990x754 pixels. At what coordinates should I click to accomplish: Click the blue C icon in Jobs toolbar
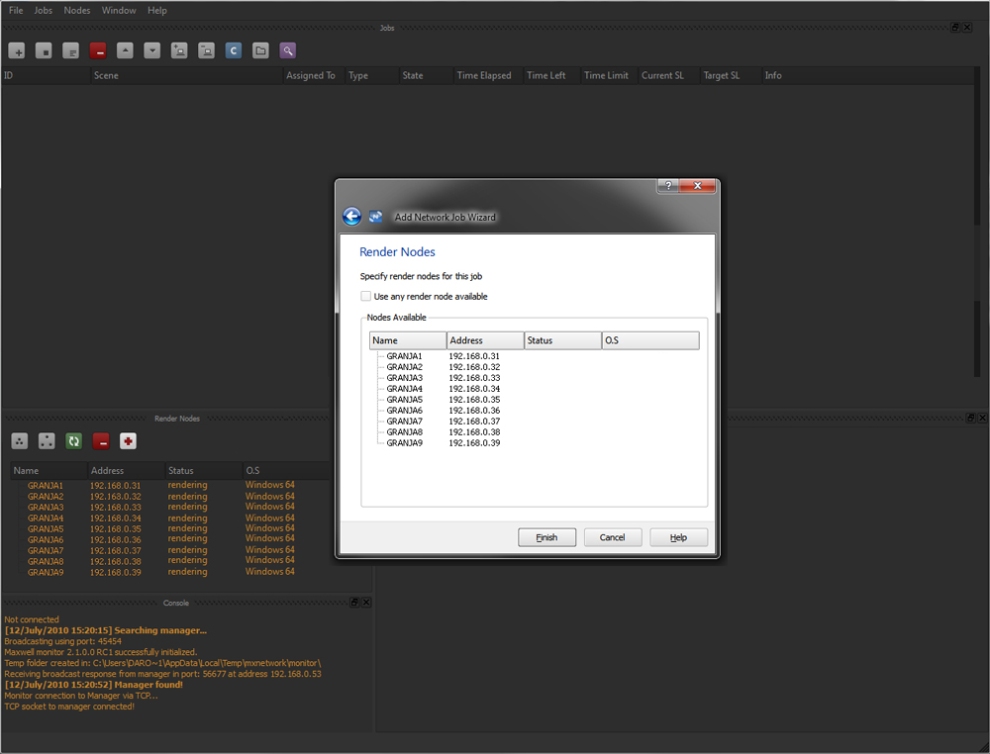tap(233, 51)
